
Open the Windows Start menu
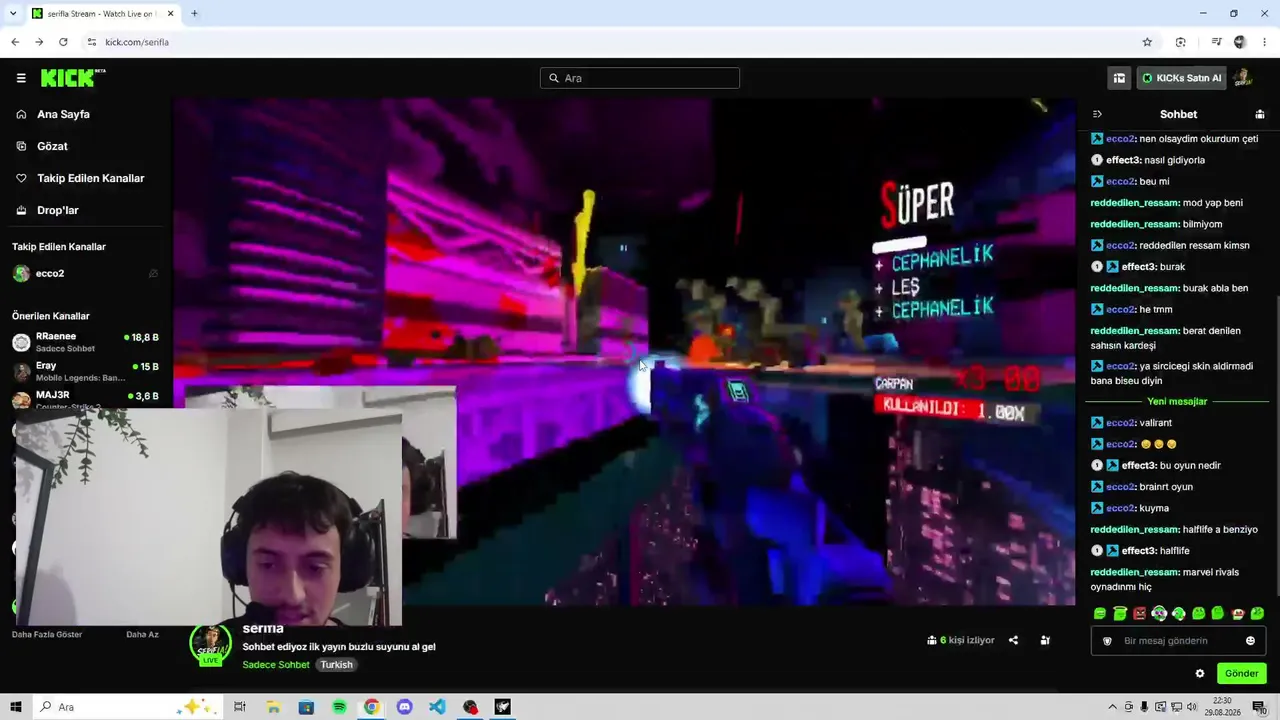(x=16, y=707)
